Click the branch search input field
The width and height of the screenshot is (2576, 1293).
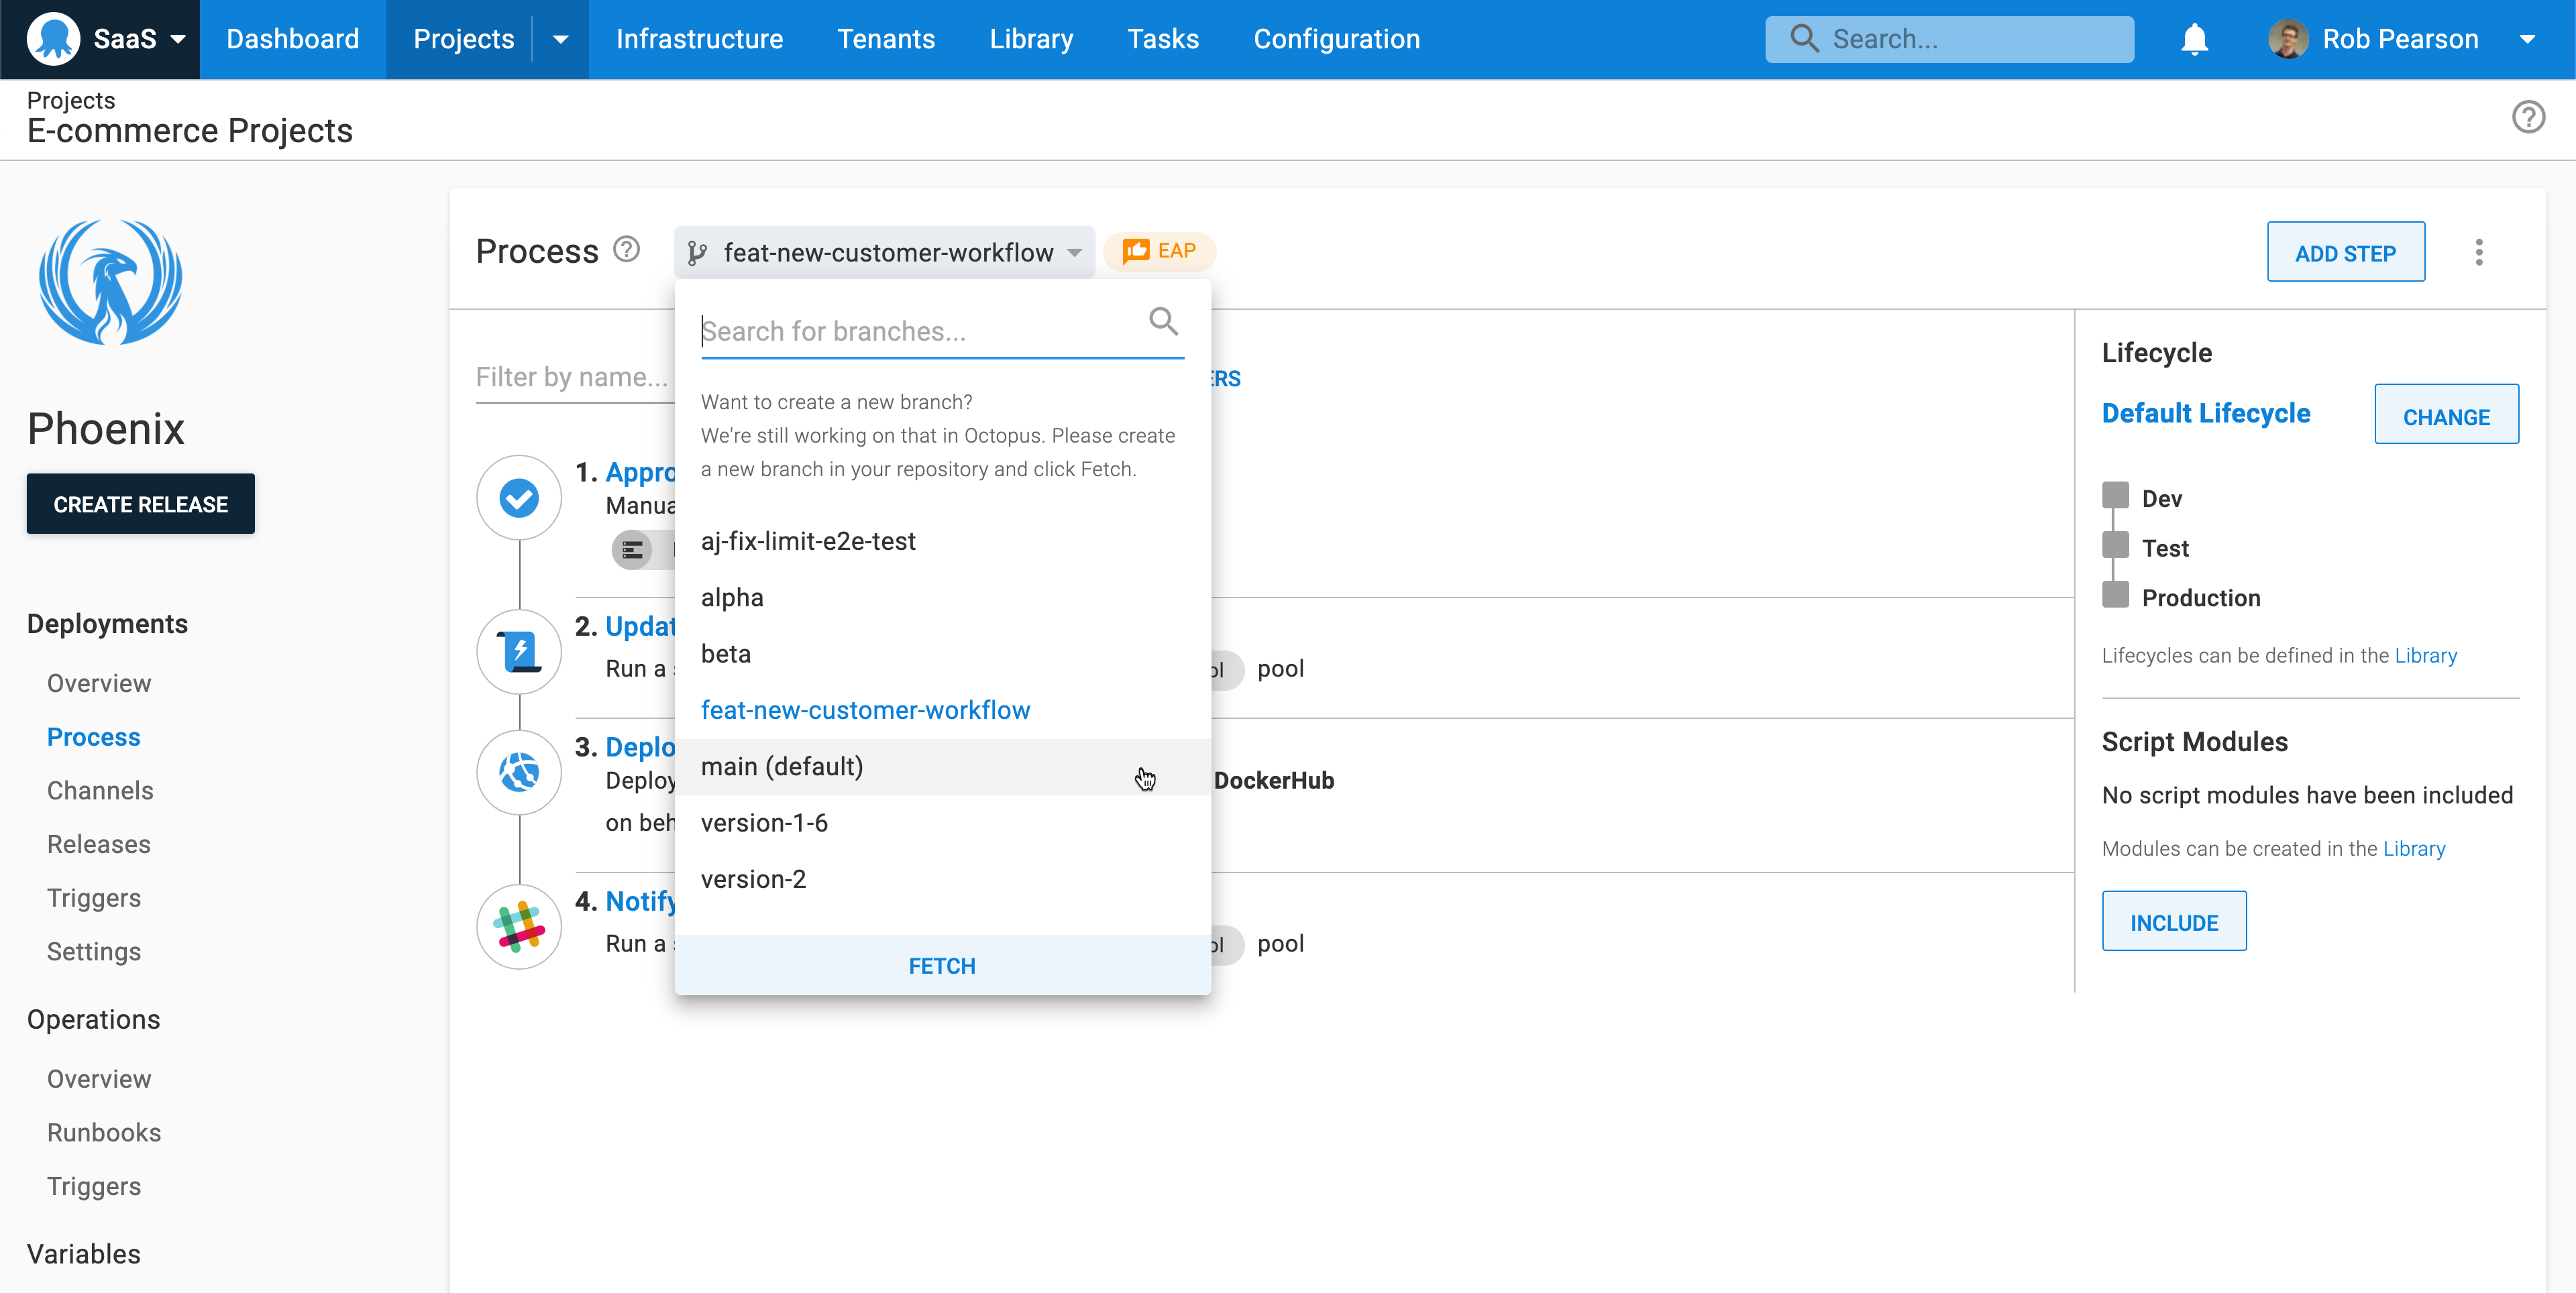coord(900,331)
